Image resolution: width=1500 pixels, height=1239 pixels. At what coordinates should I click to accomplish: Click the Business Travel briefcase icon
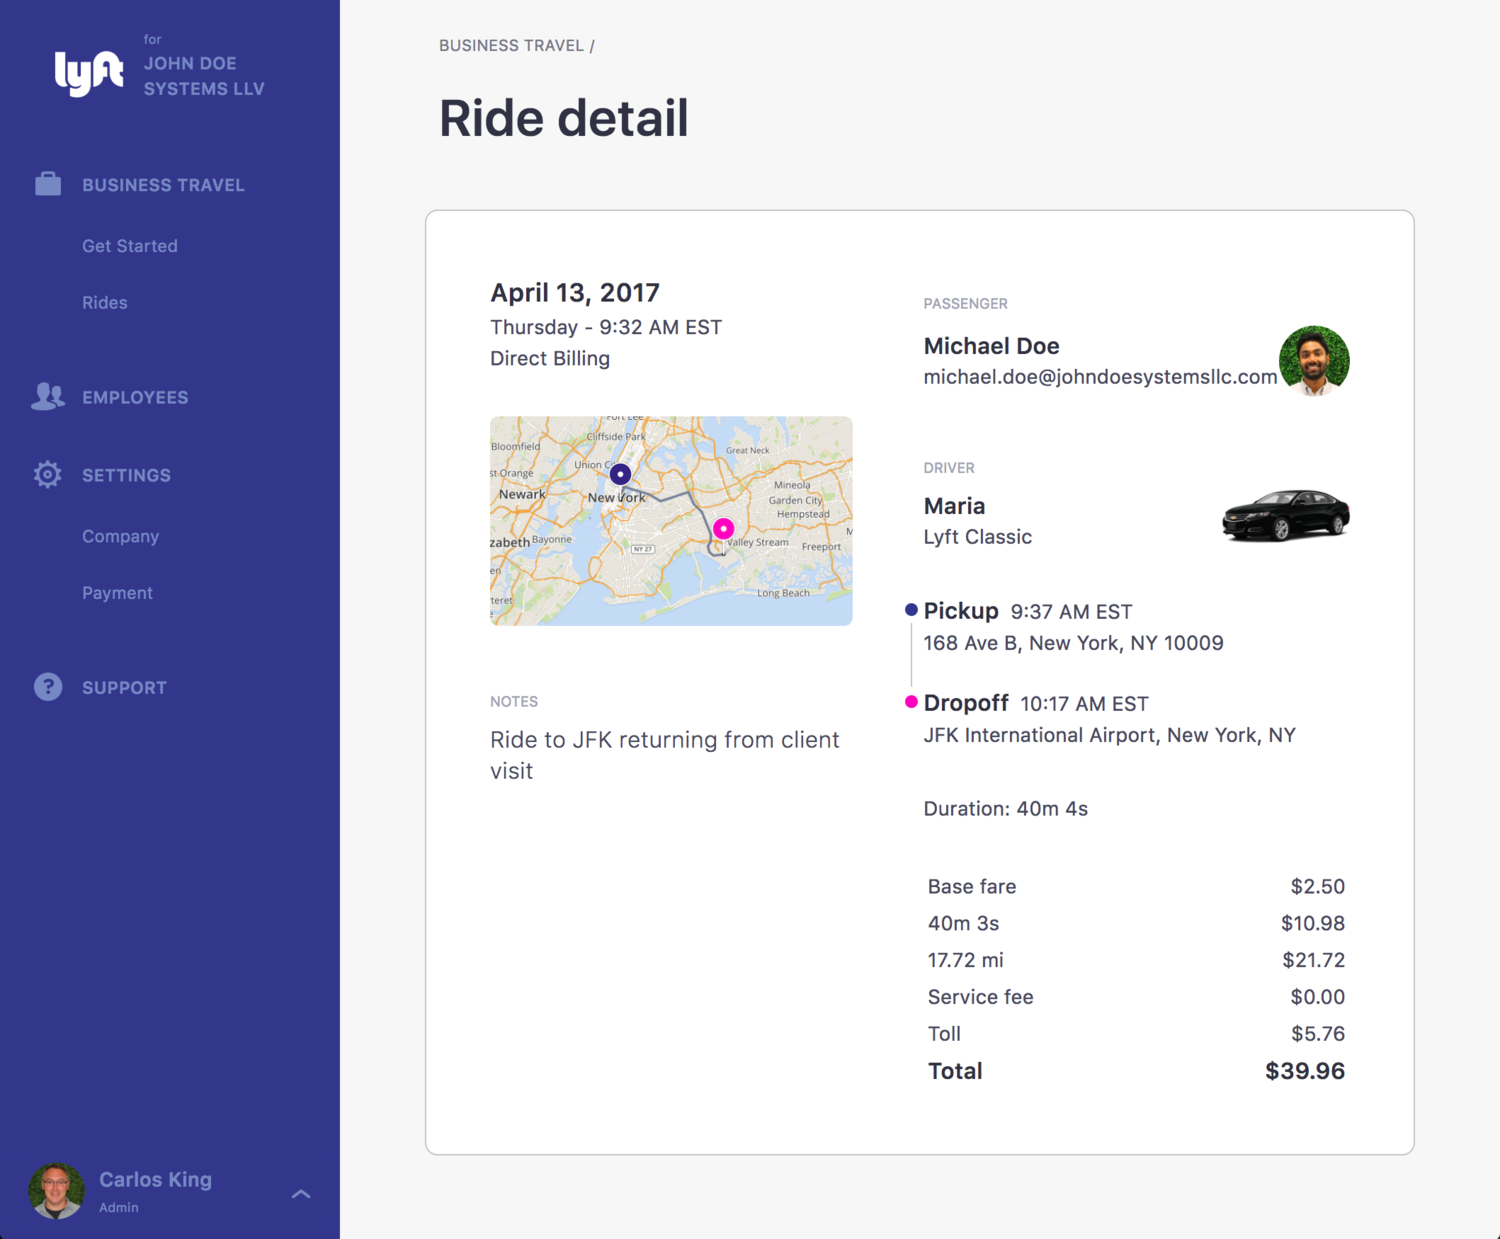click(x=47, y=184)
